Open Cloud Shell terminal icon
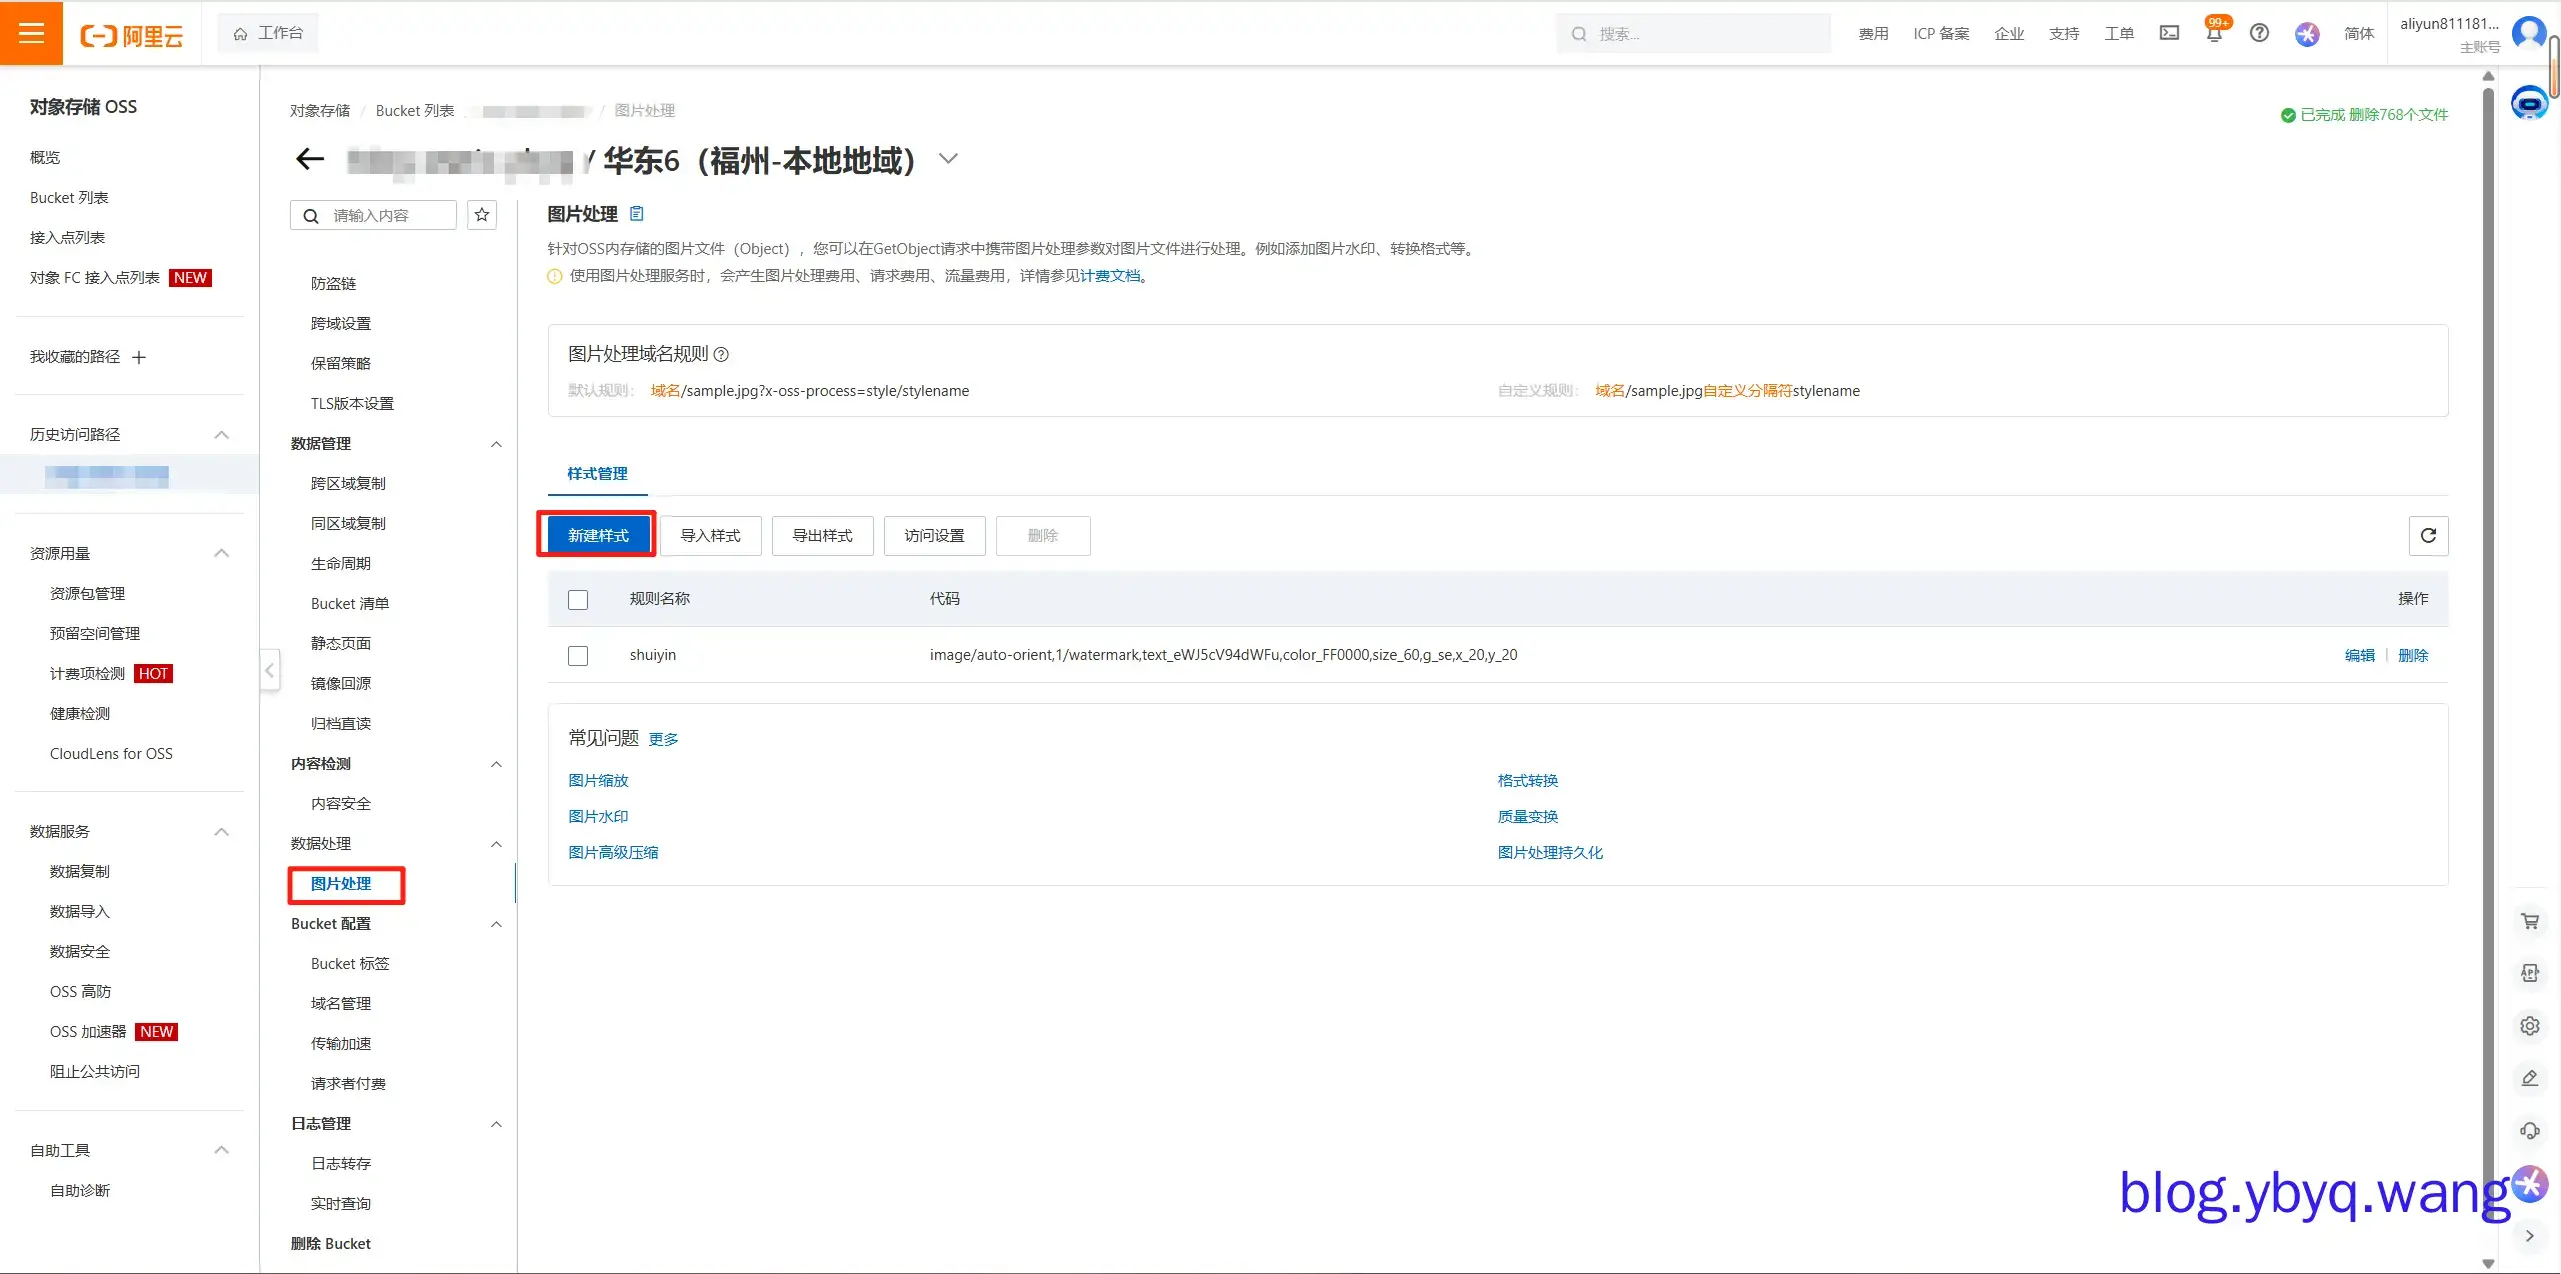 coord(2169,33)
